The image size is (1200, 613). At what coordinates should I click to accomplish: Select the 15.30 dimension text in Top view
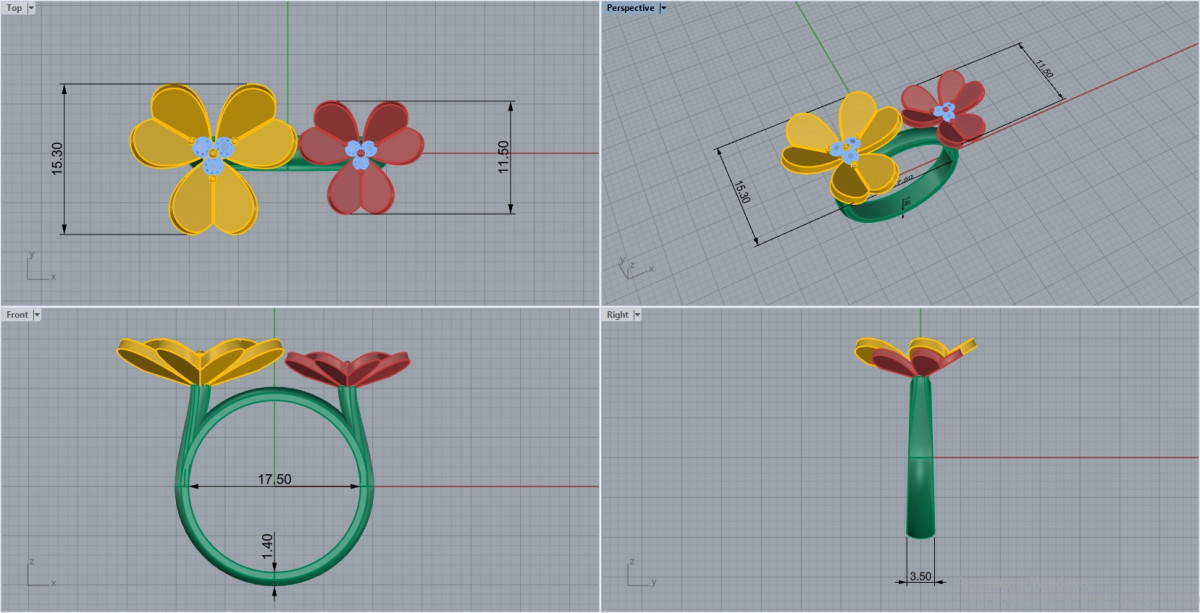(x=57, y=159)
